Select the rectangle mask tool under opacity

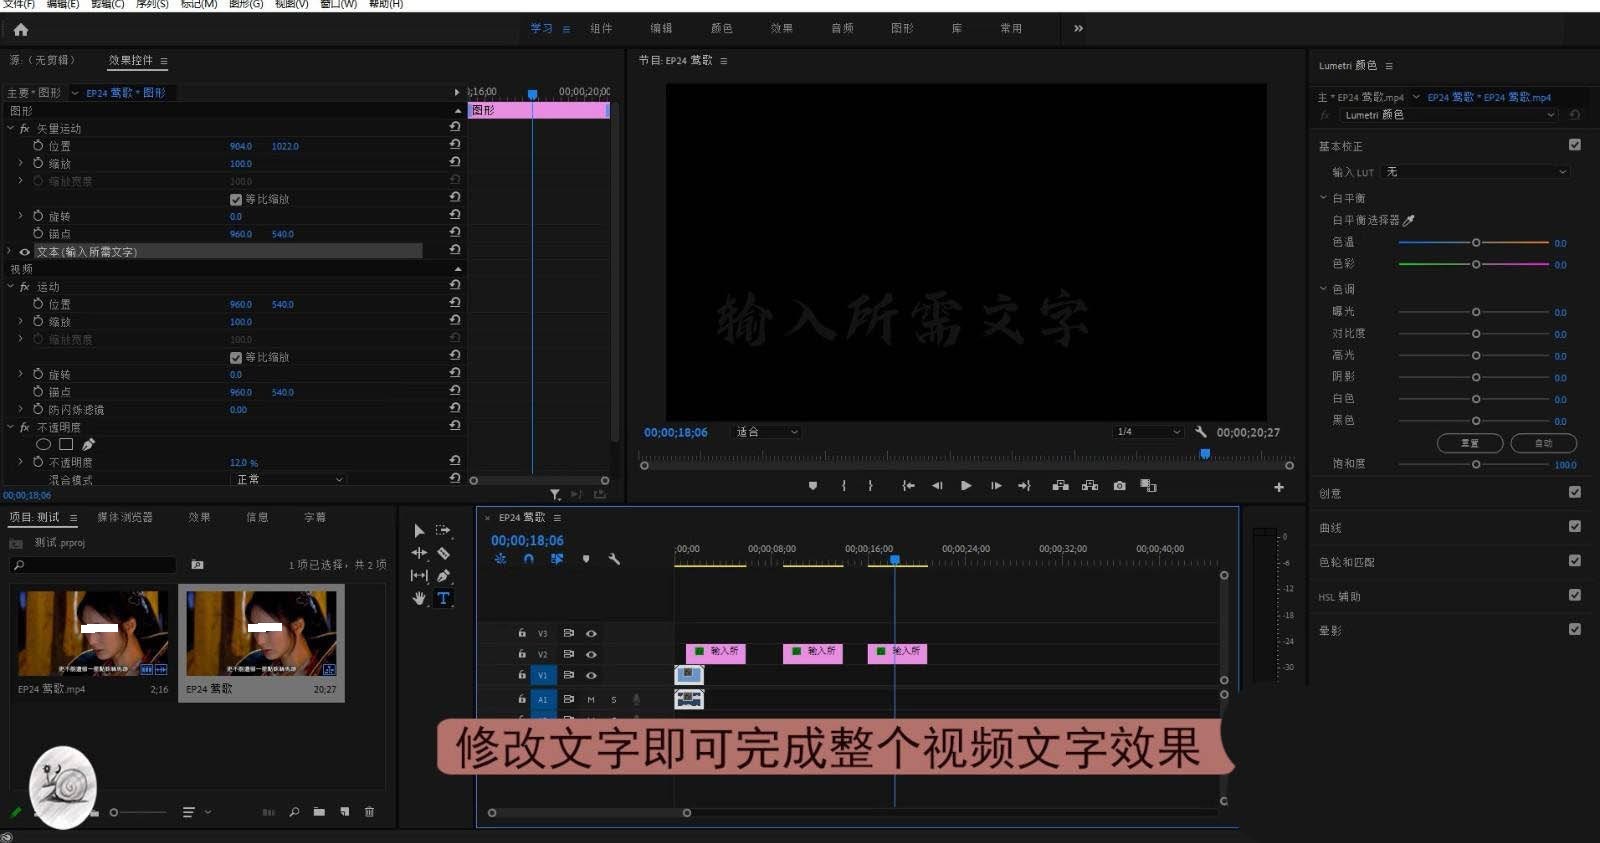(66, 444)
